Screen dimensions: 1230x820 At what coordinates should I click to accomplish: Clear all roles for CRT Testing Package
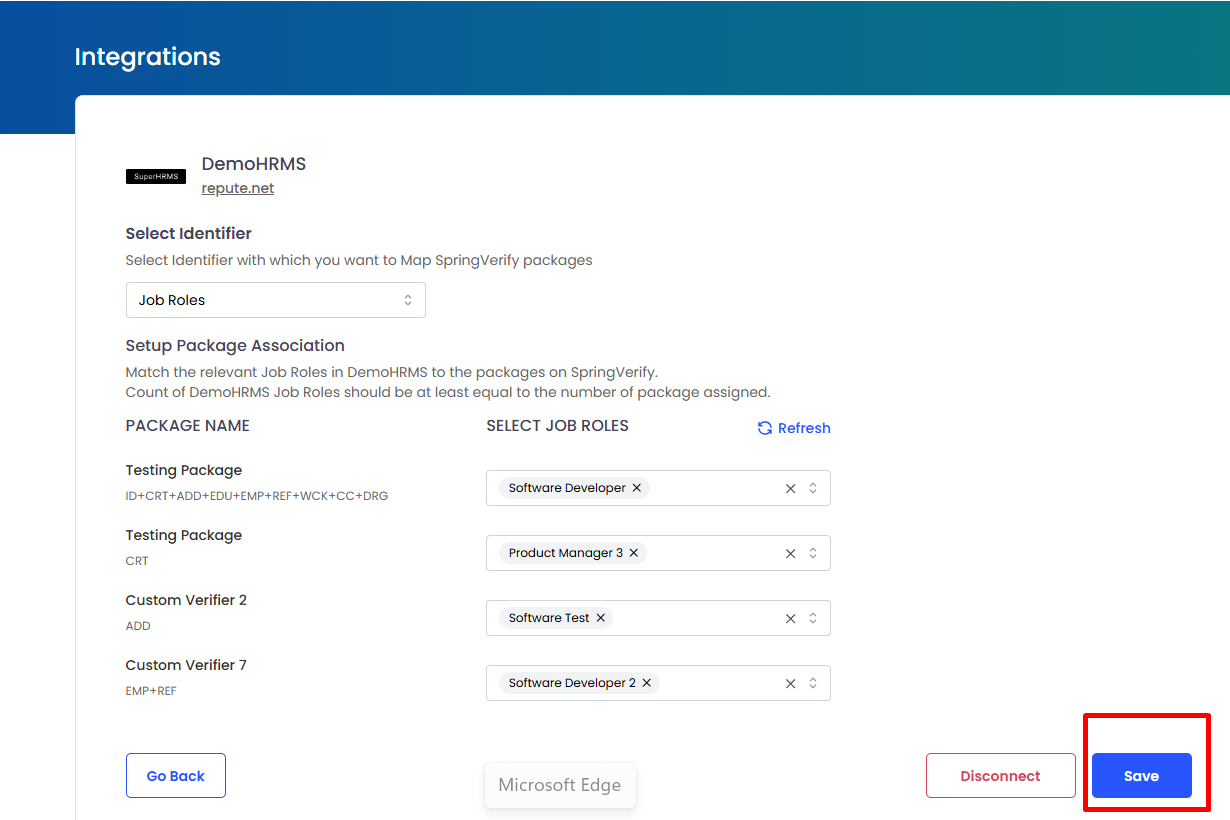pyautogui.click(x=790, y=553)
